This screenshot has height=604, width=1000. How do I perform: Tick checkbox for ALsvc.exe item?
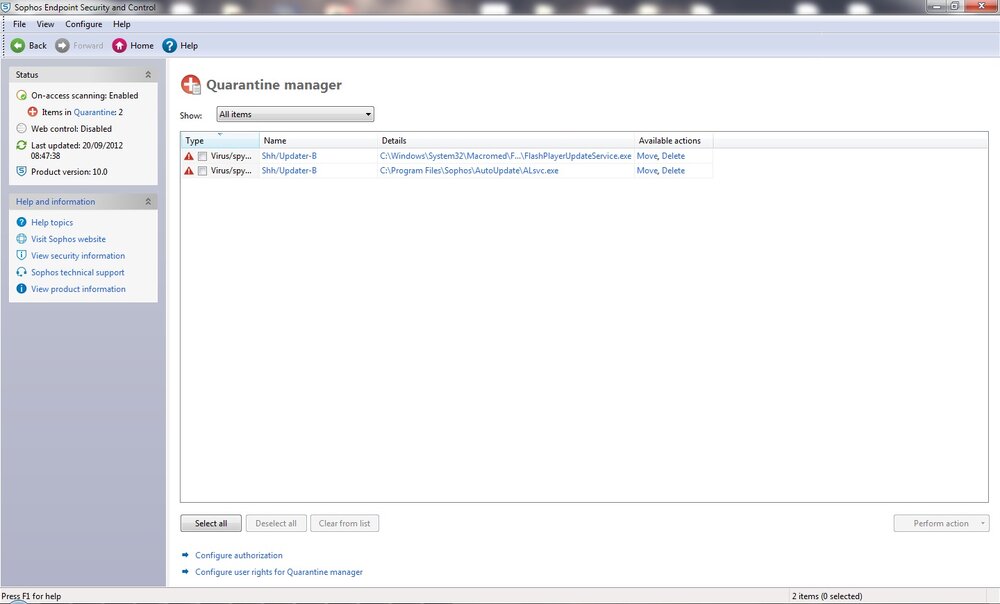pyautogui.click(x=202, y=171)
